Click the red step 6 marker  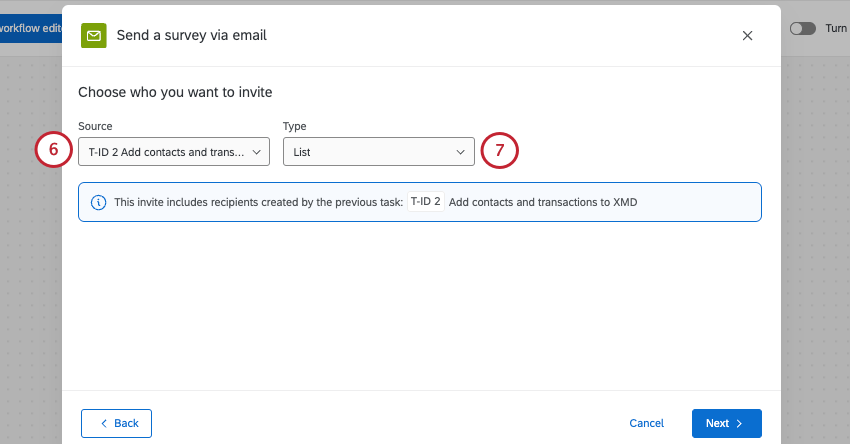point(53,151)
